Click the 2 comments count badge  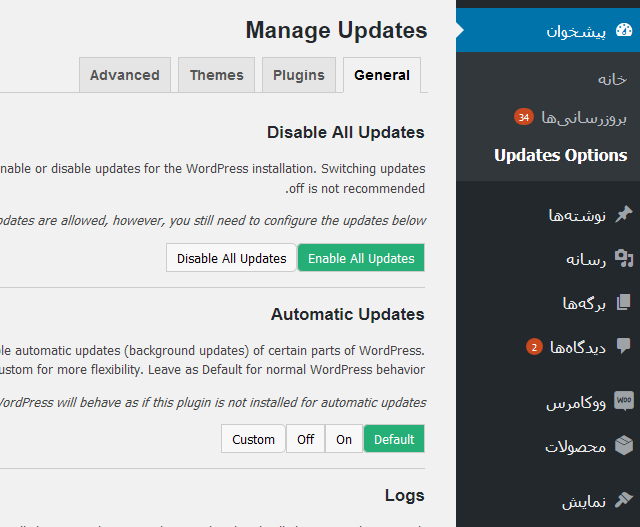[534, 347]
